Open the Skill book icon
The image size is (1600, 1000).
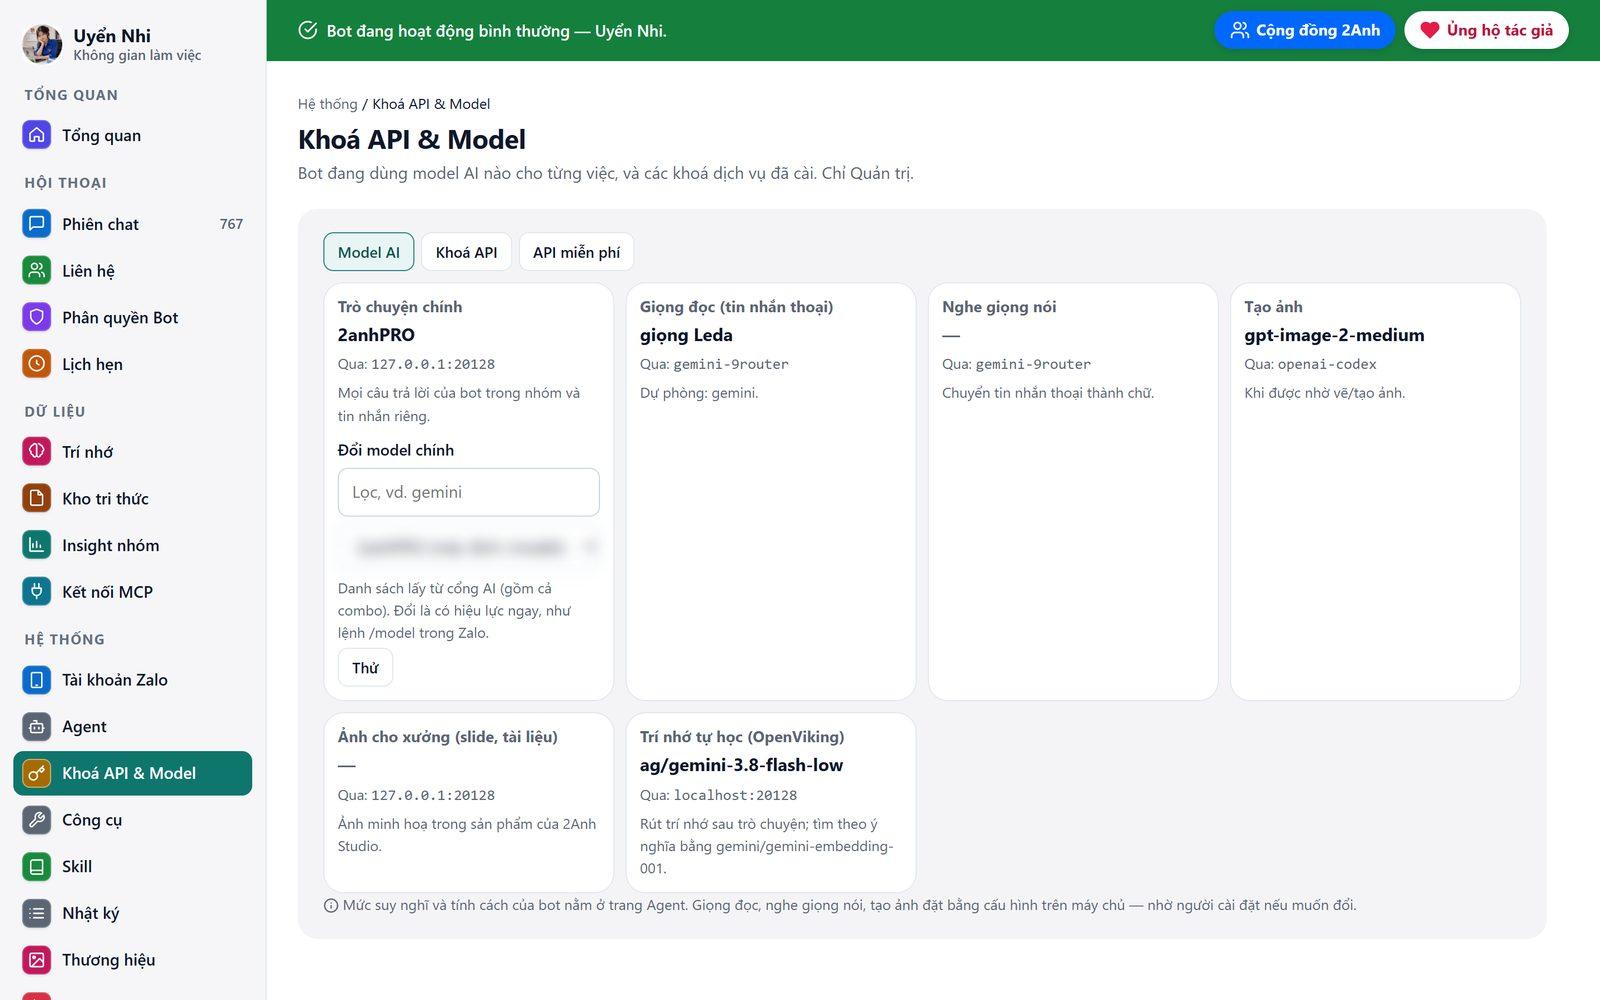pos(37,867)
